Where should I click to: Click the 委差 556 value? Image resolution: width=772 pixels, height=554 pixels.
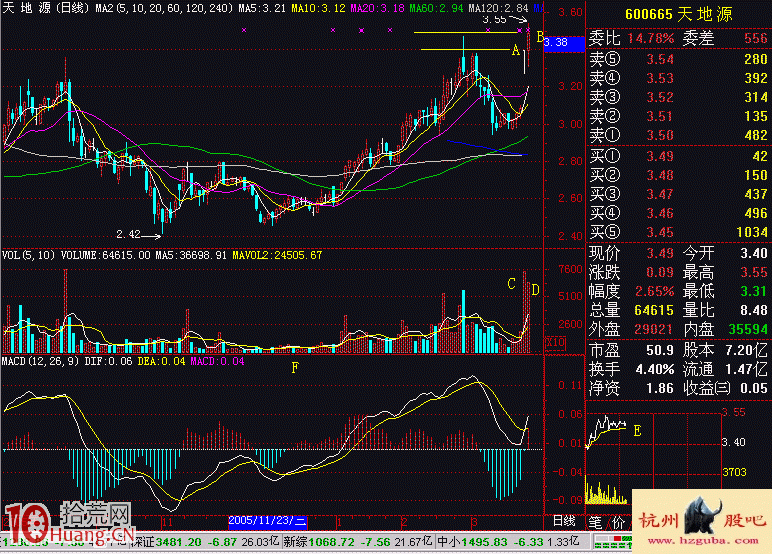[x=755, y=38]
